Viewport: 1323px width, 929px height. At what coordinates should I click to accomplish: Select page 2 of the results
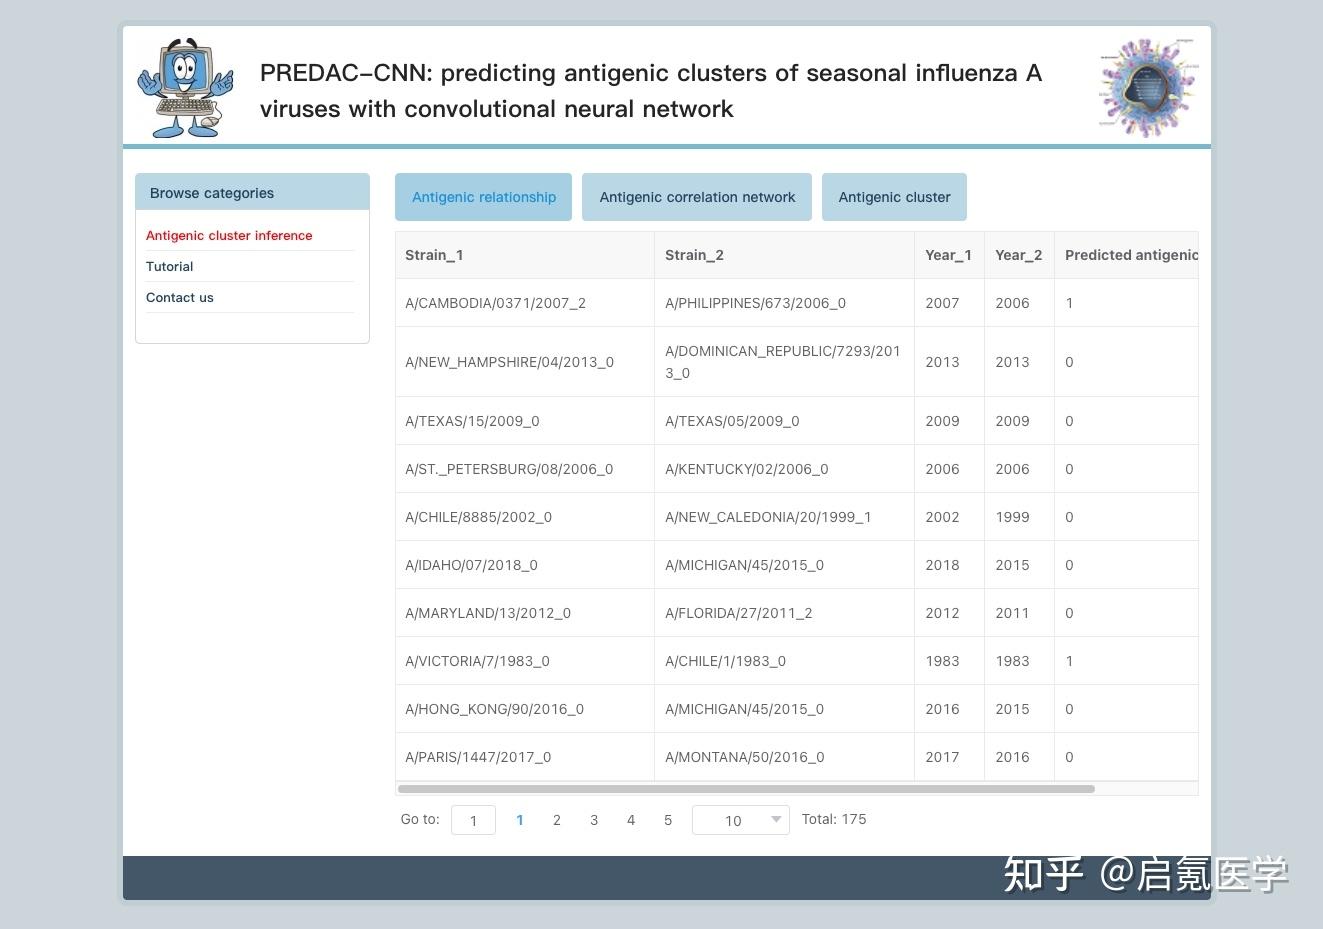click(x=557, y=820)
